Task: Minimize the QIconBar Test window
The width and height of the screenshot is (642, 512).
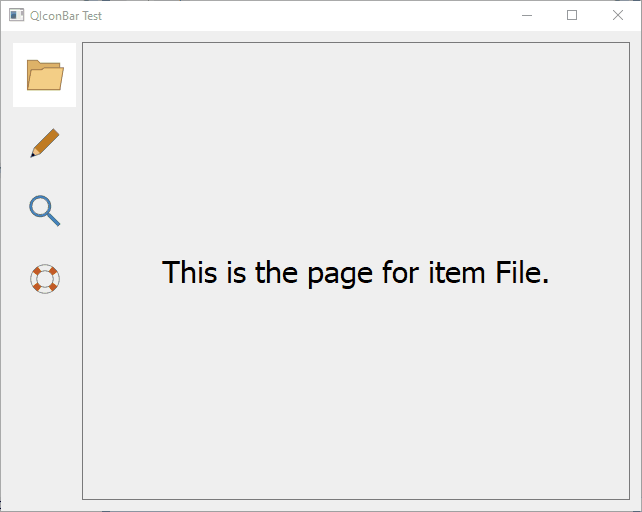Action: pos(527,16)
